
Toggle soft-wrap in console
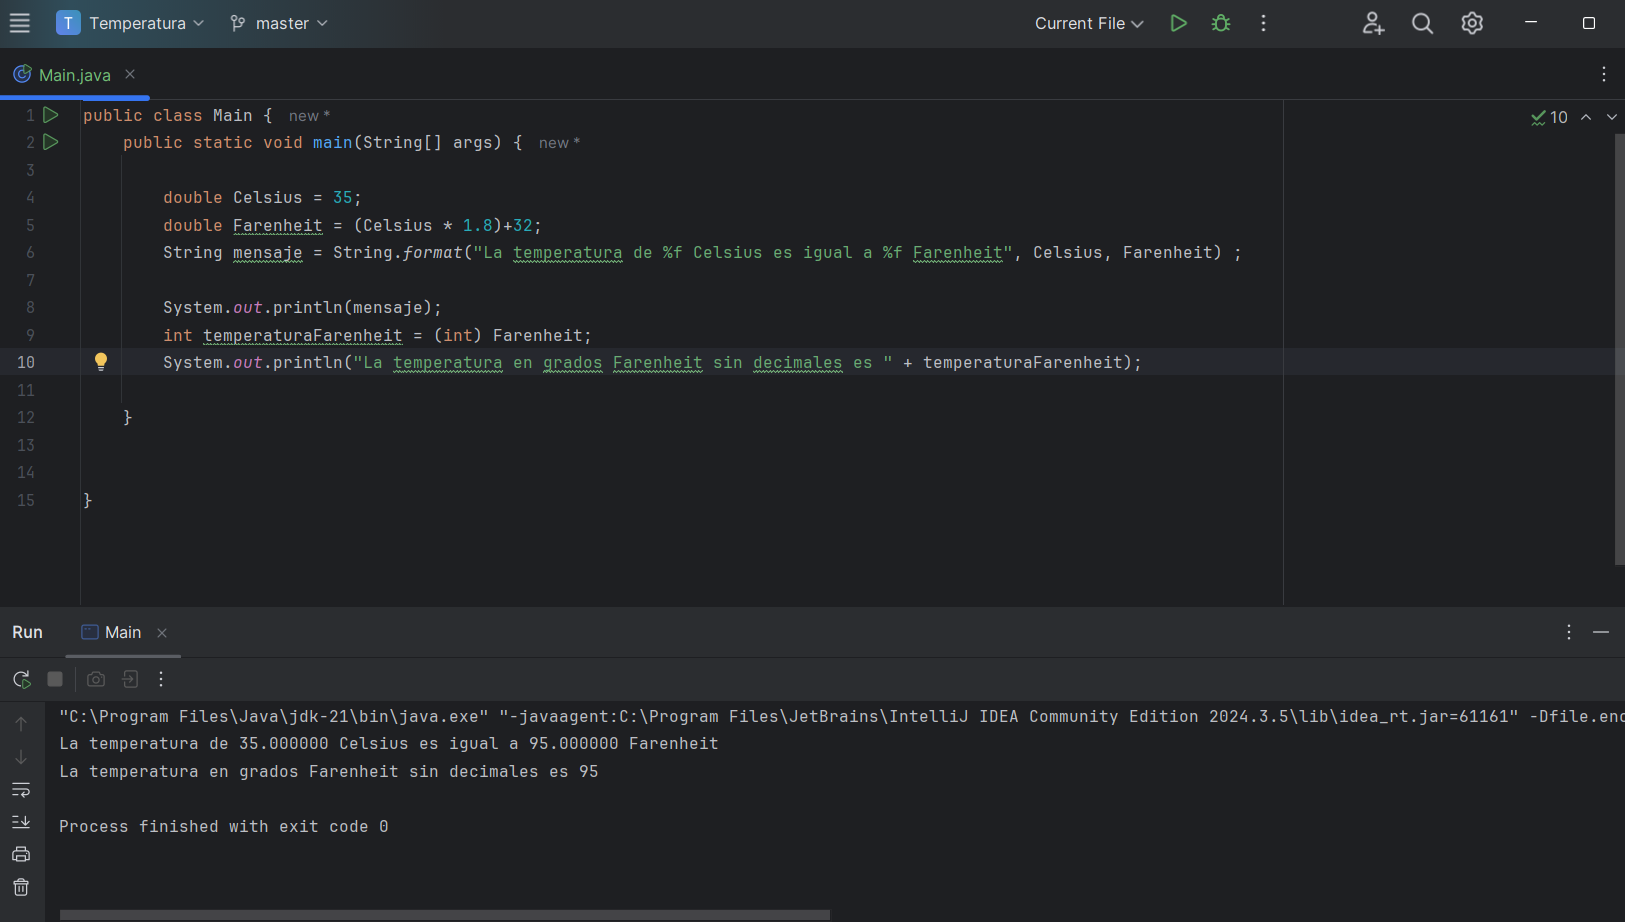click(x=21, y=790)
